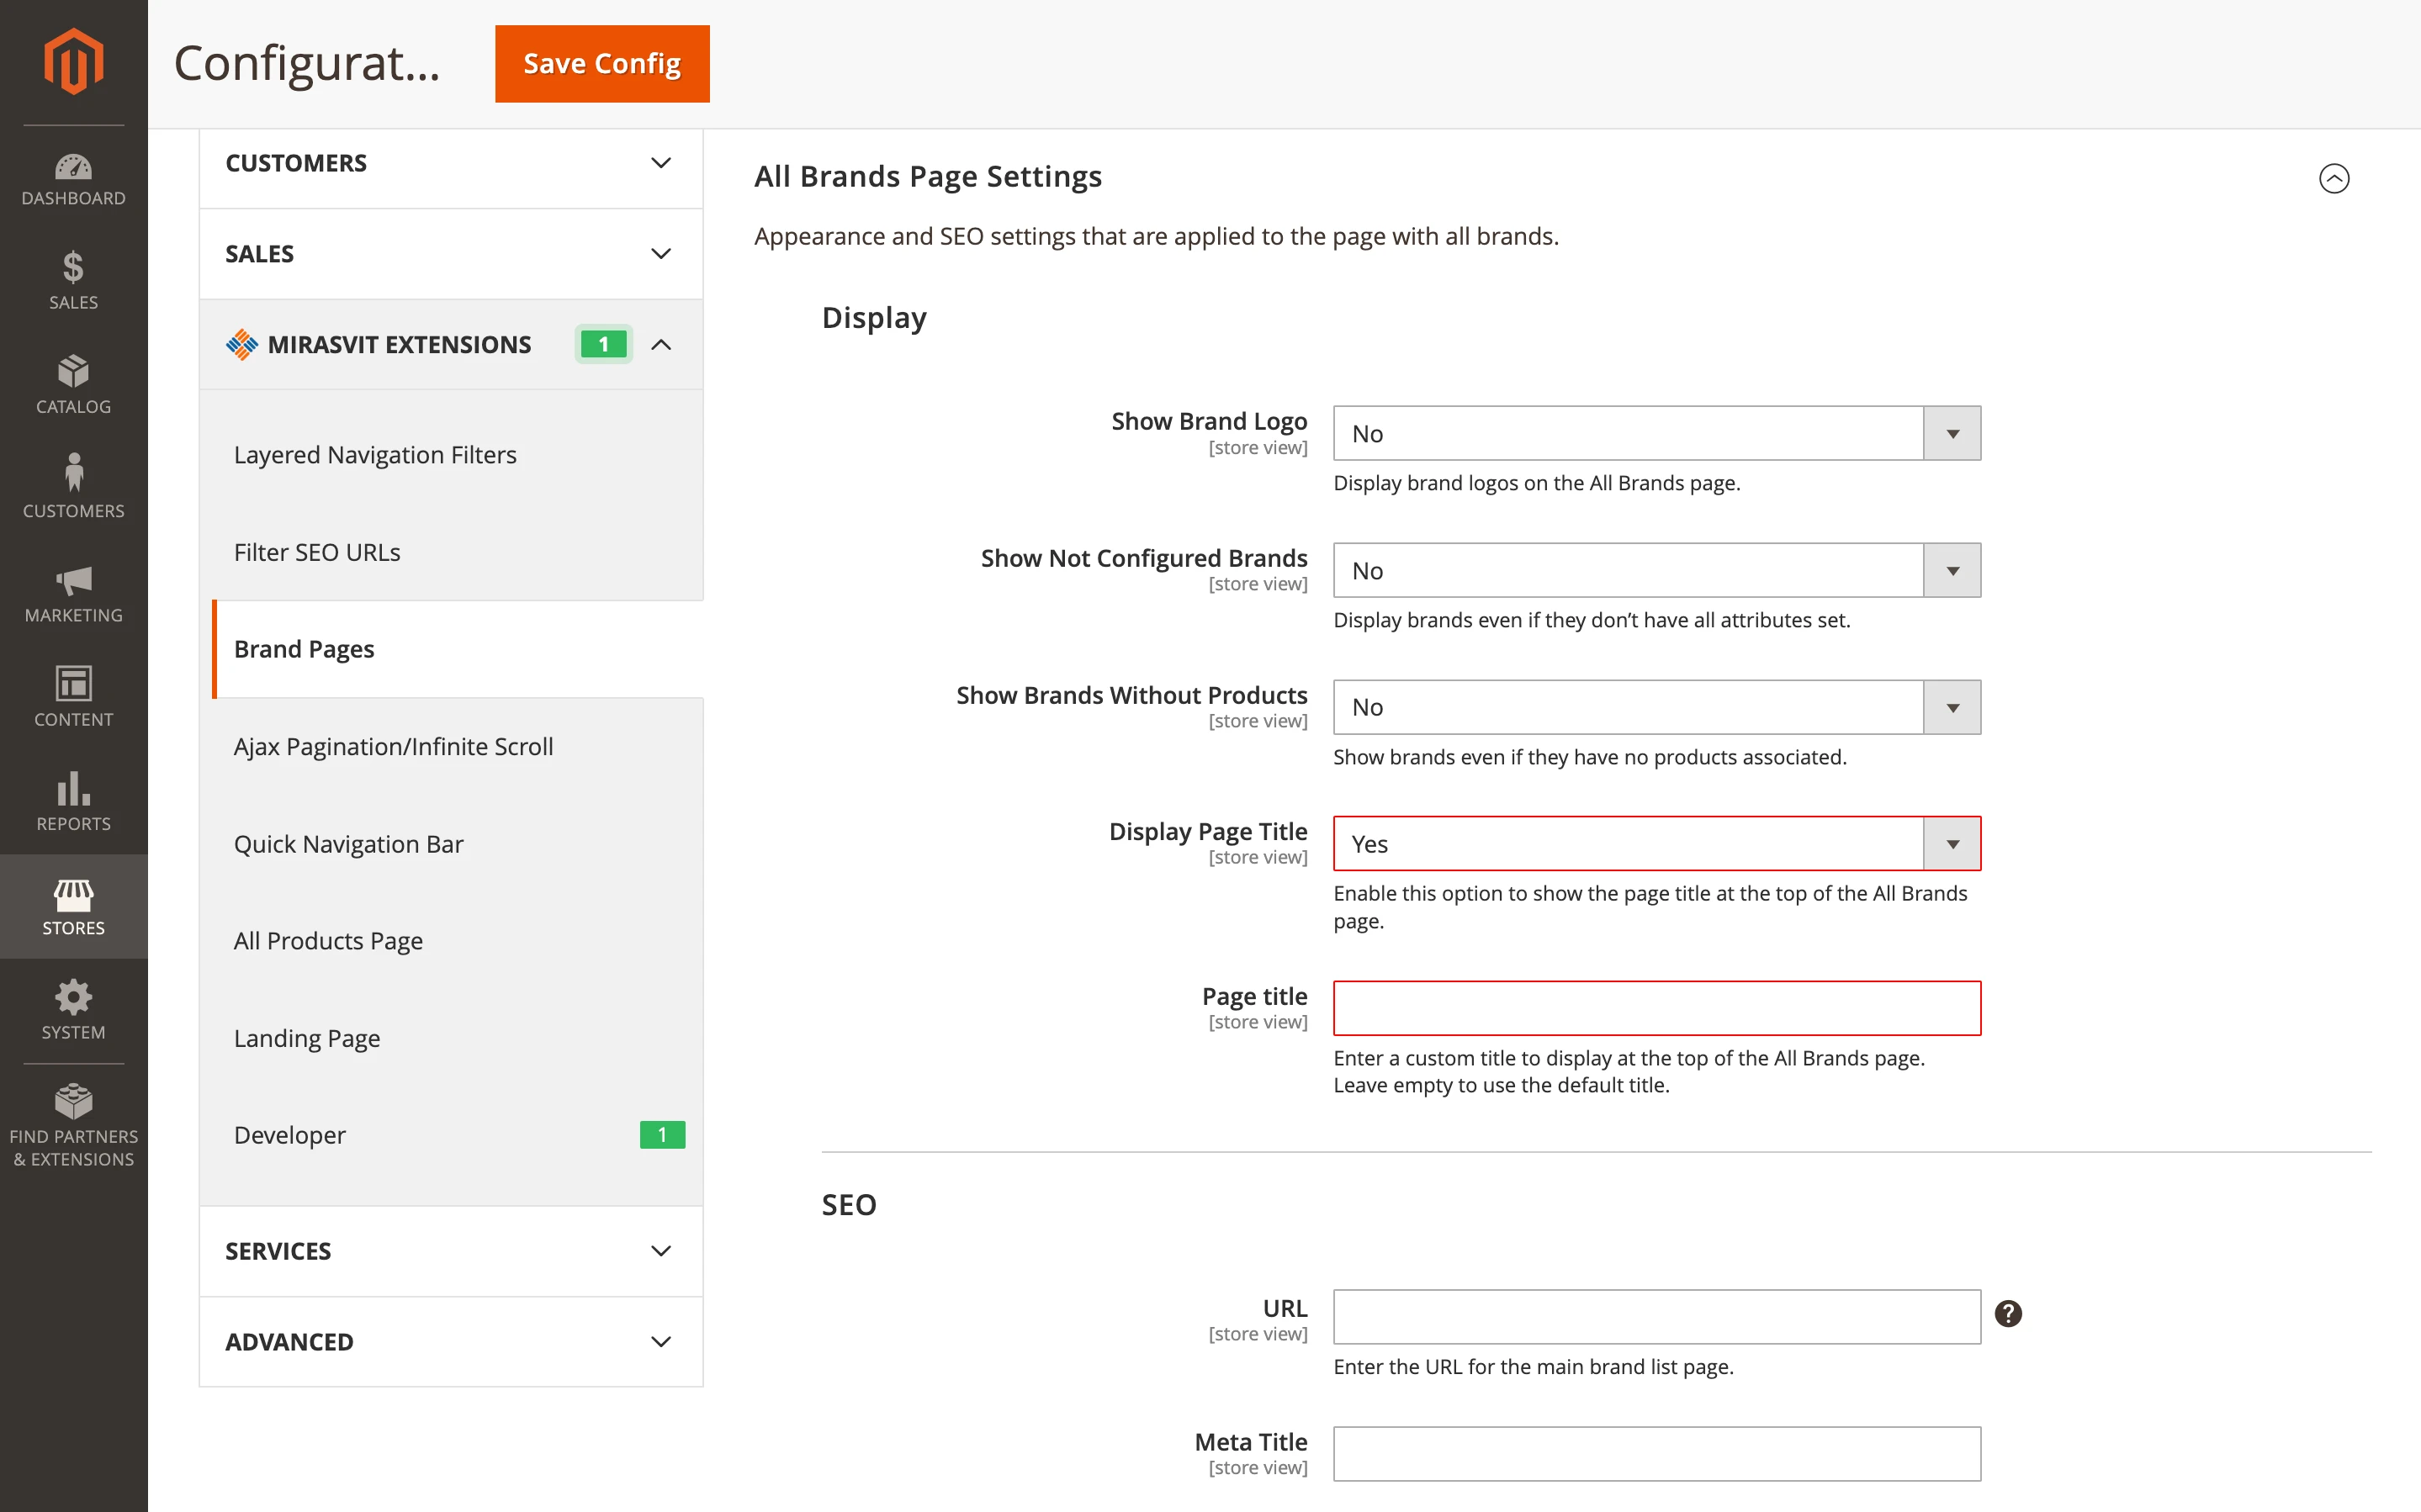Open the Sales section in sidebar

(73, 283)
